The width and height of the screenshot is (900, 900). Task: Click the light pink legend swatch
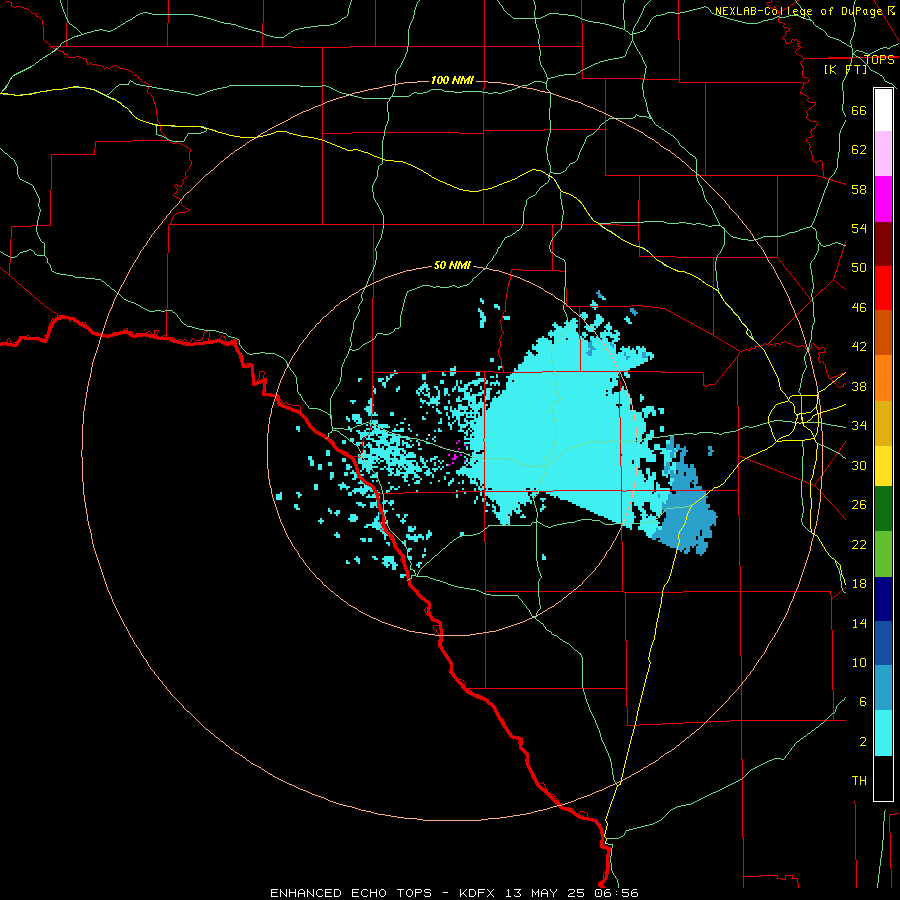[883, 154]
